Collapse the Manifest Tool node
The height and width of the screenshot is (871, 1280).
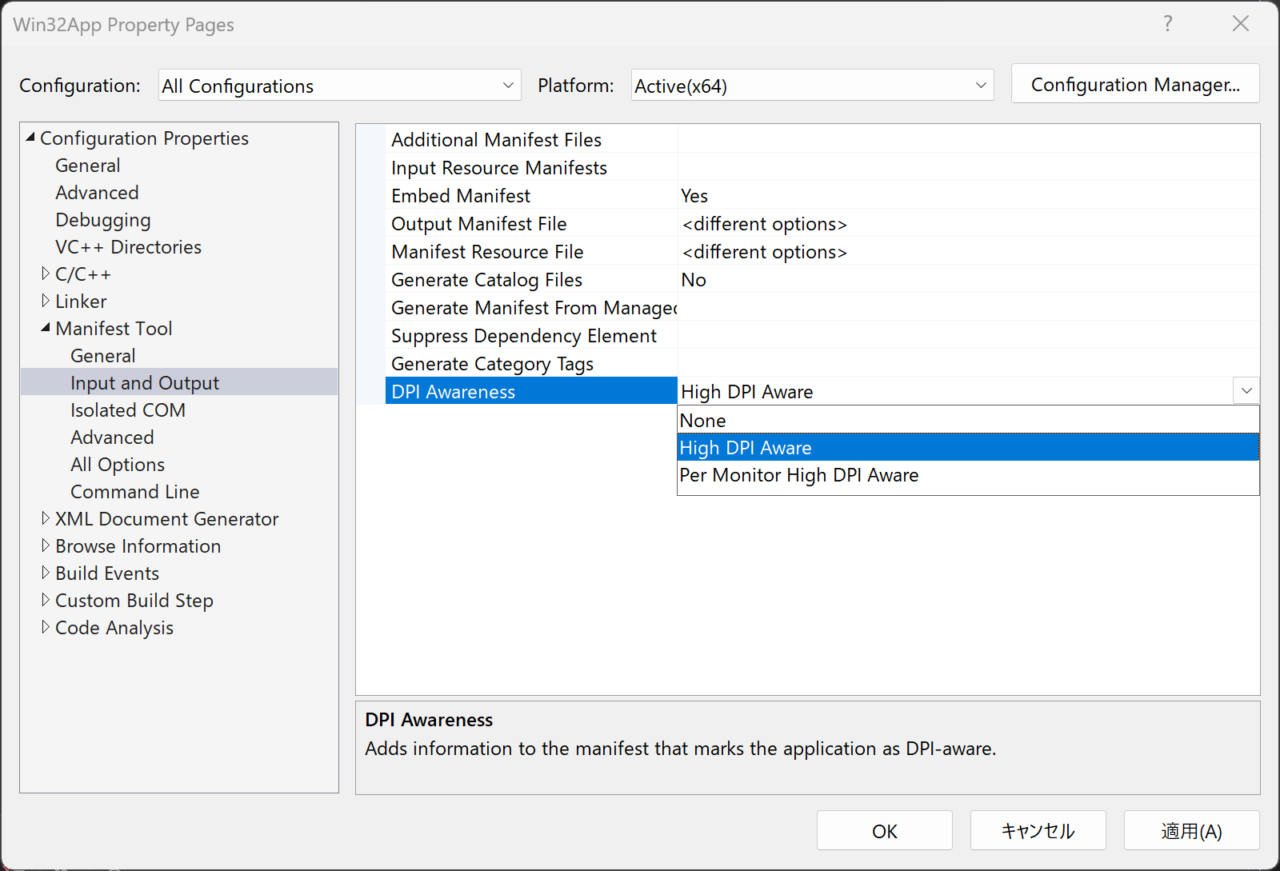coord(45,328)
